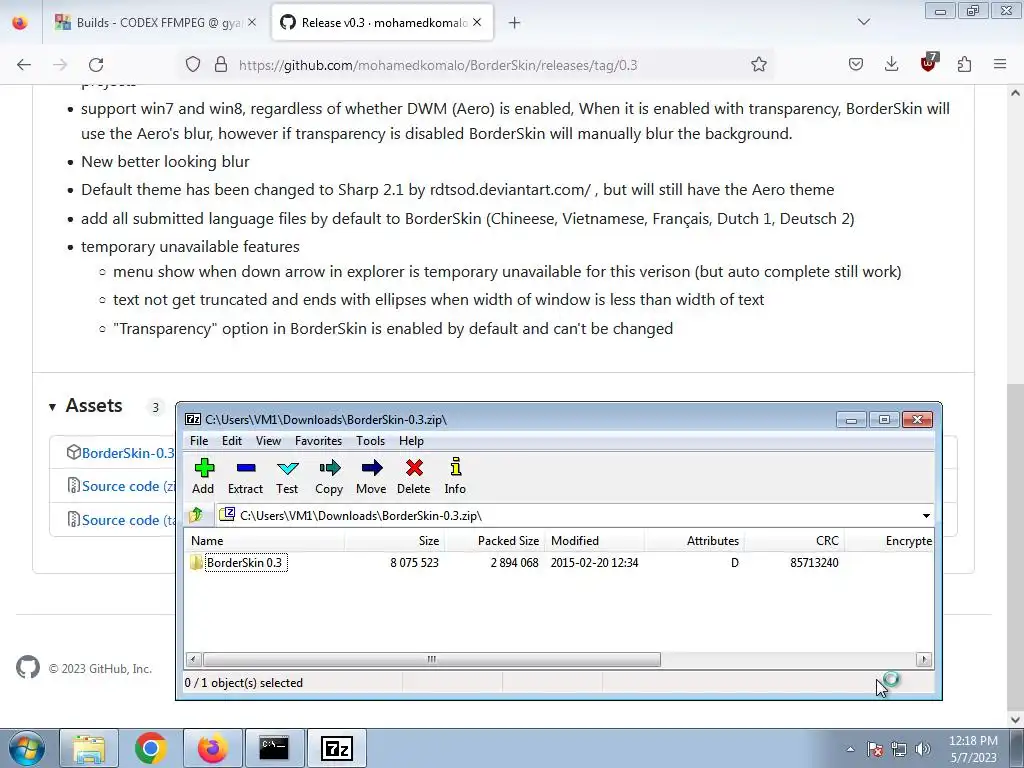
Task: List all tabs with the chevron dropdown
Action: pos(864,22)
